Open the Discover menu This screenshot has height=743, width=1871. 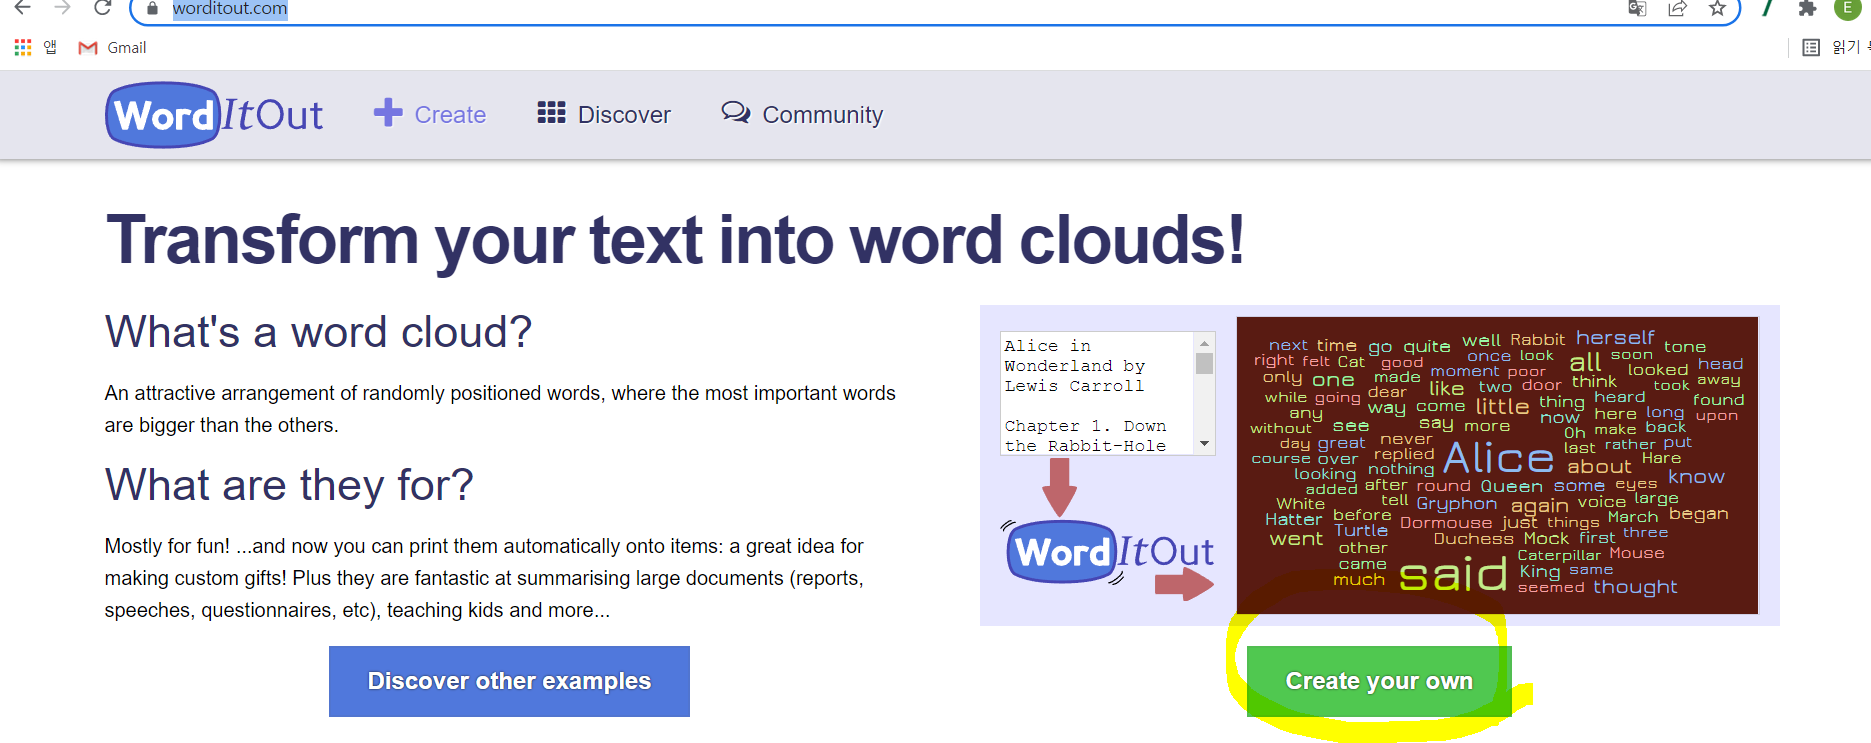click(604, 114)
